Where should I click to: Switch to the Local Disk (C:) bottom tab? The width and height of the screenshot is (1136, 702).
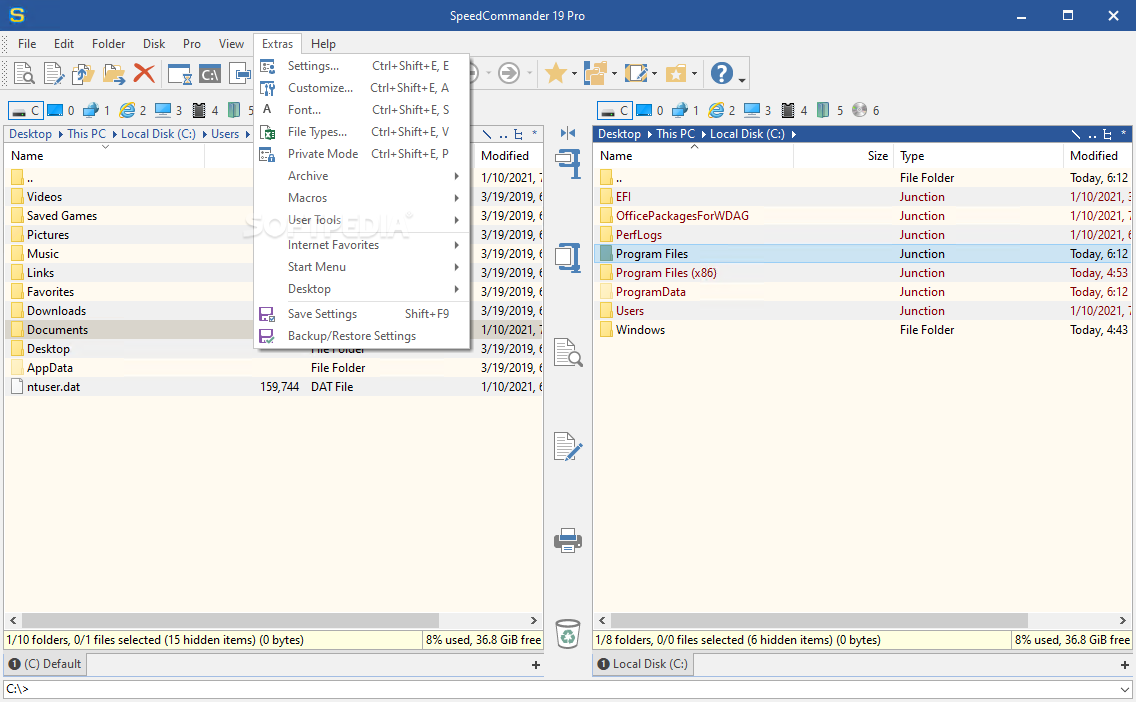click(x=643, y=664)
